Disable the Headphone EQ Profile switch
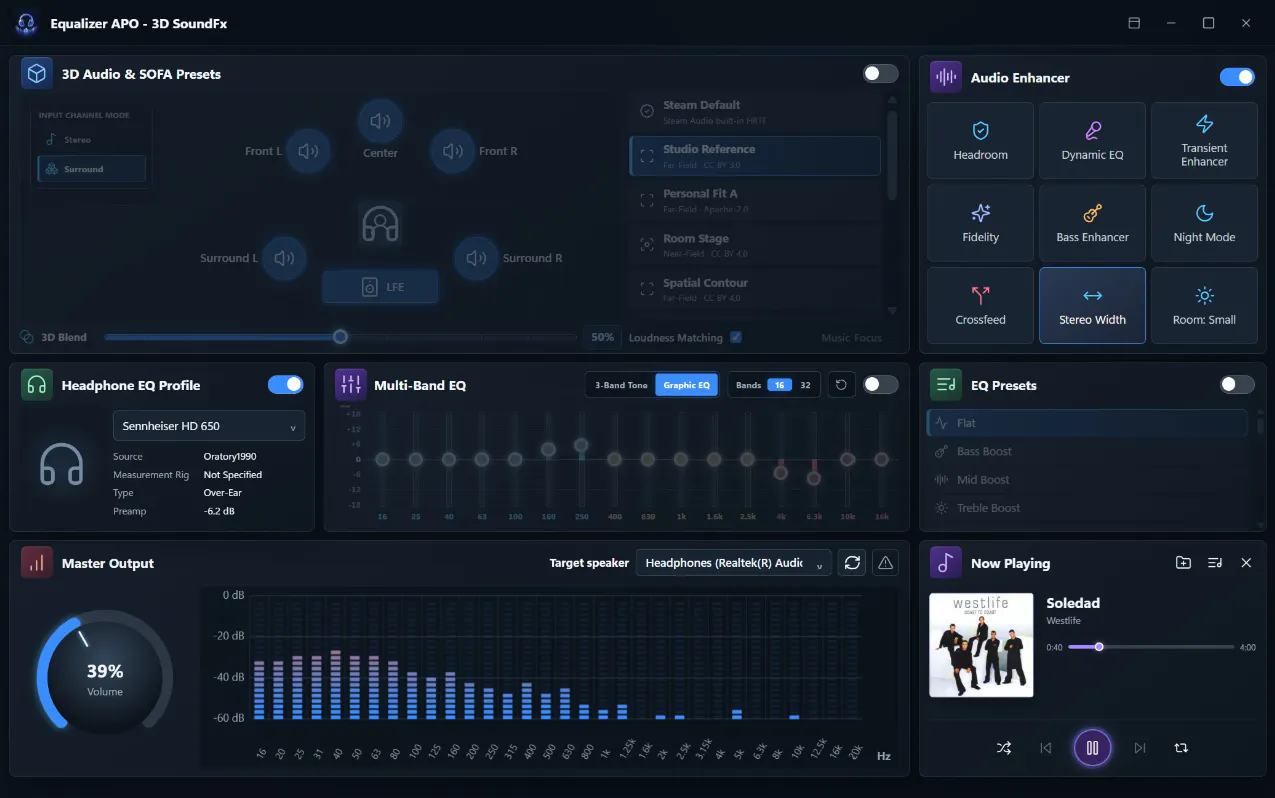Screen dimensions: 1275x798 click(286, 385)
